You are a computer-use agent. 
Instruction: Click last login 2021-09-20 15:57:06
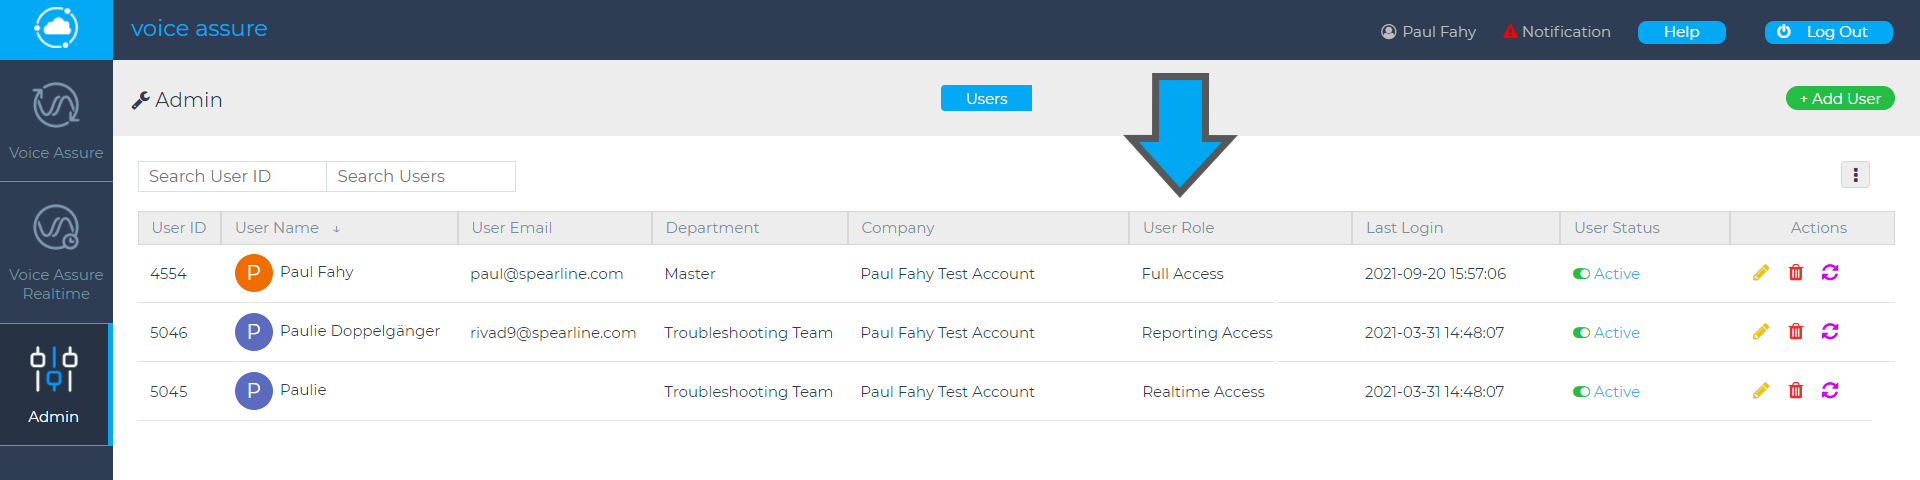pyautogui.click(x=1435, y=274)
